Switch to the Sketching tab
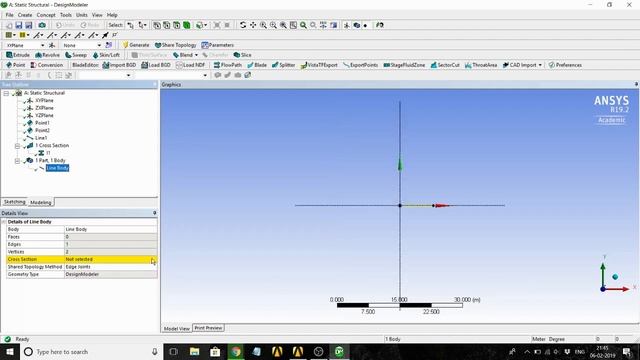The height and width of the screenshot is (360, 640). (x=15, y=202)
